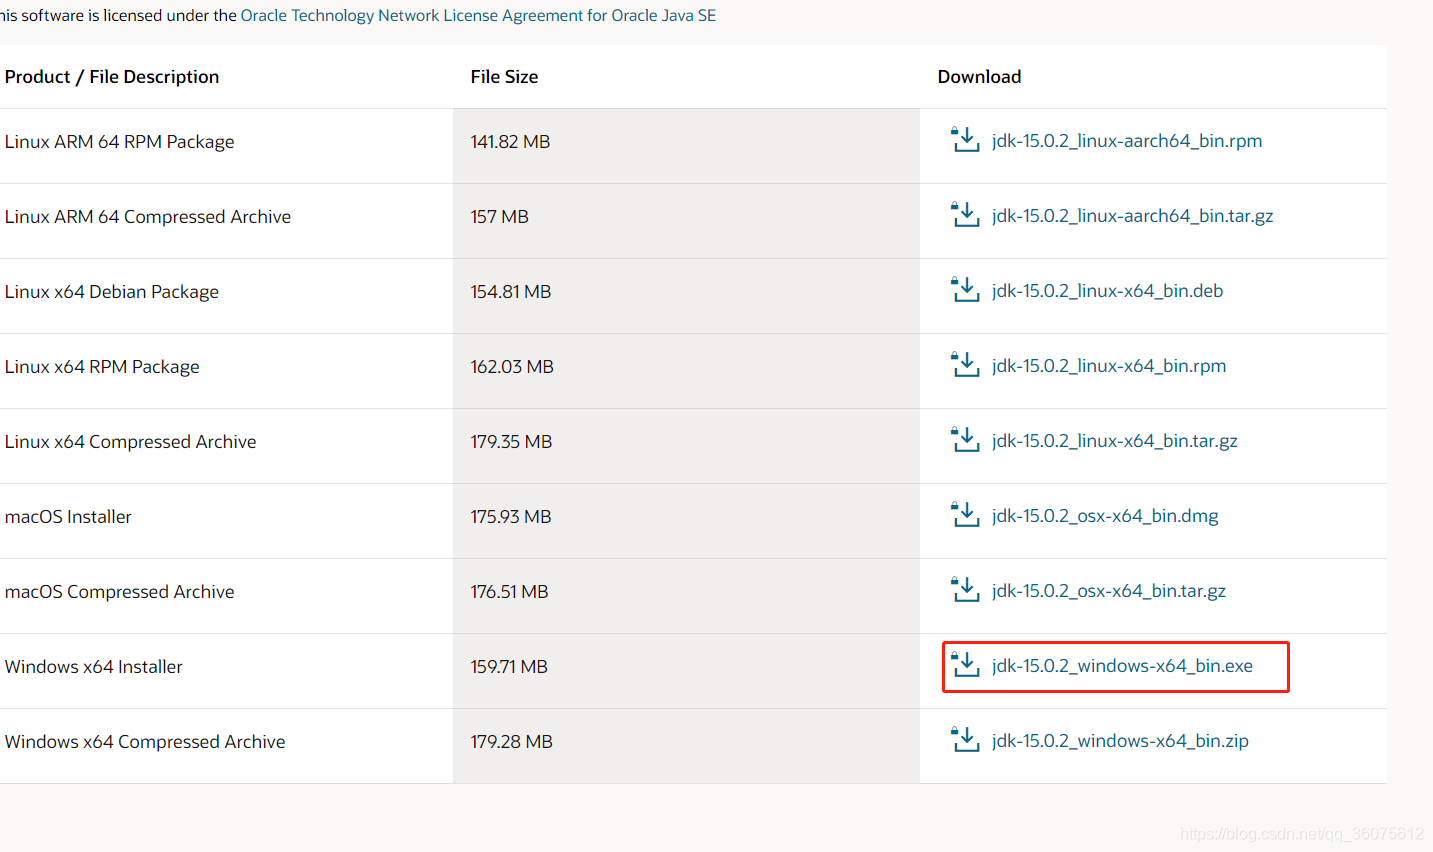
Task: Click download icon for jdk-15.0.2_linux-aarch64_bin.rpm
Action: point(965,140)
